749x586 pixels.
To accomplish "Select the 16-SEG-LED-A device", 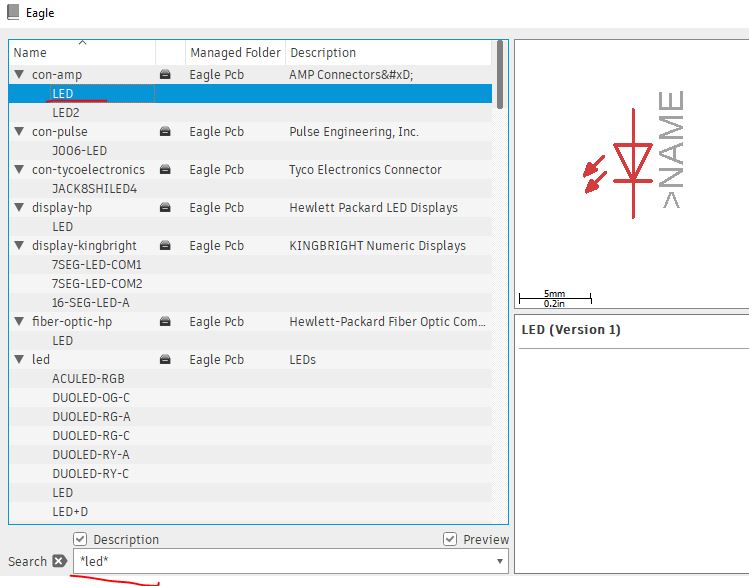I will (91, 302).
